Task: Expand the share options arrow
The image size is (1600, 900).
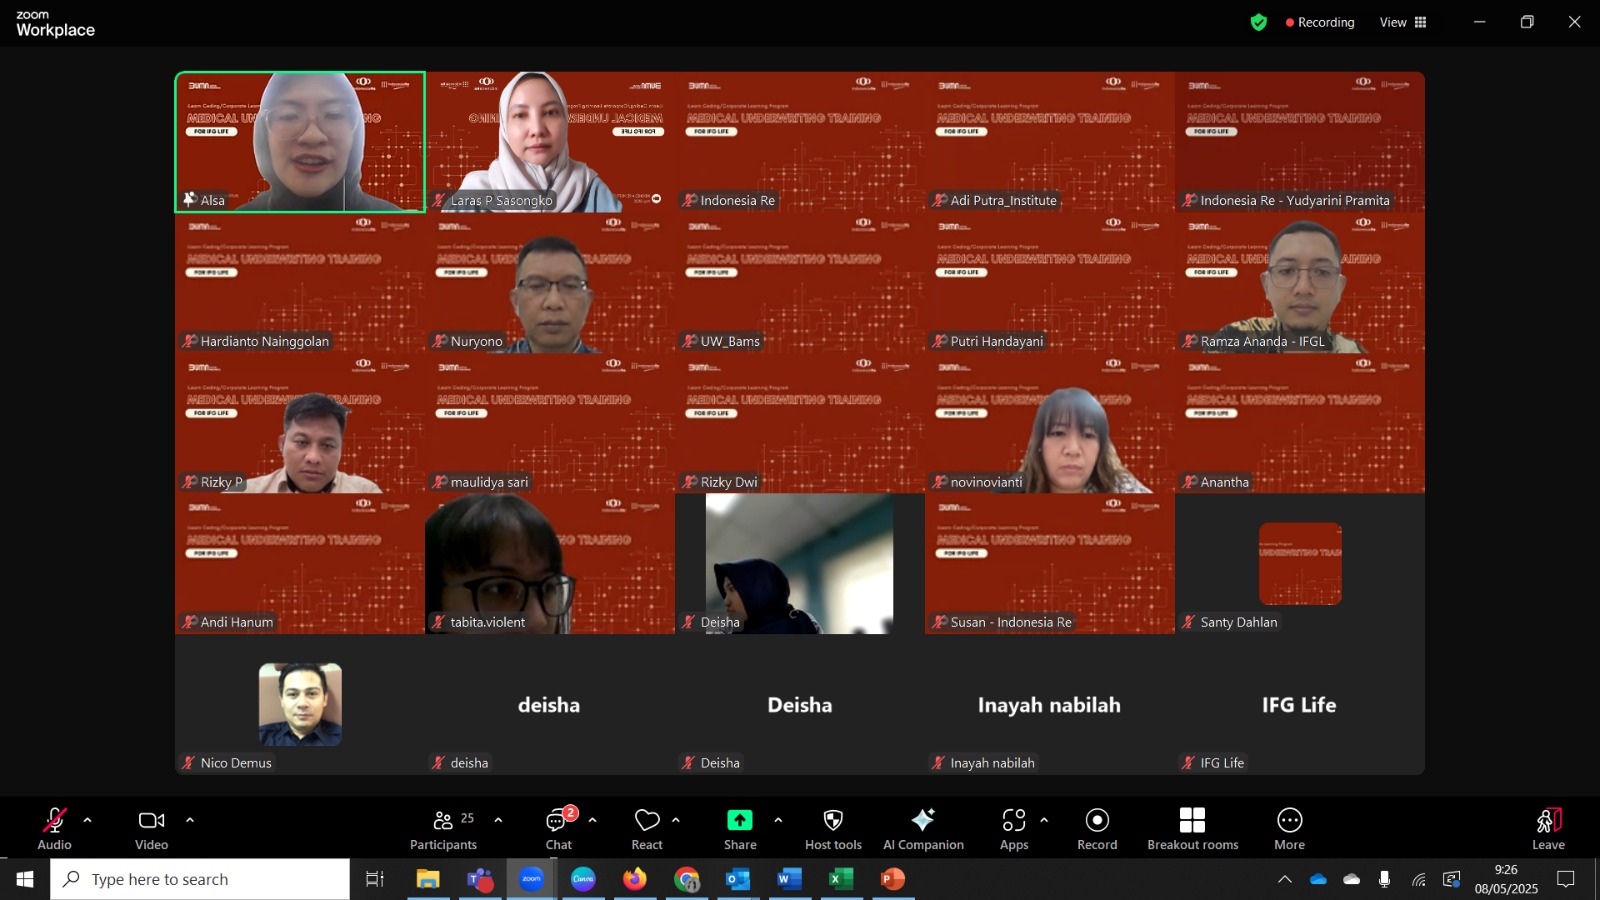Action: tap(778, 820)
